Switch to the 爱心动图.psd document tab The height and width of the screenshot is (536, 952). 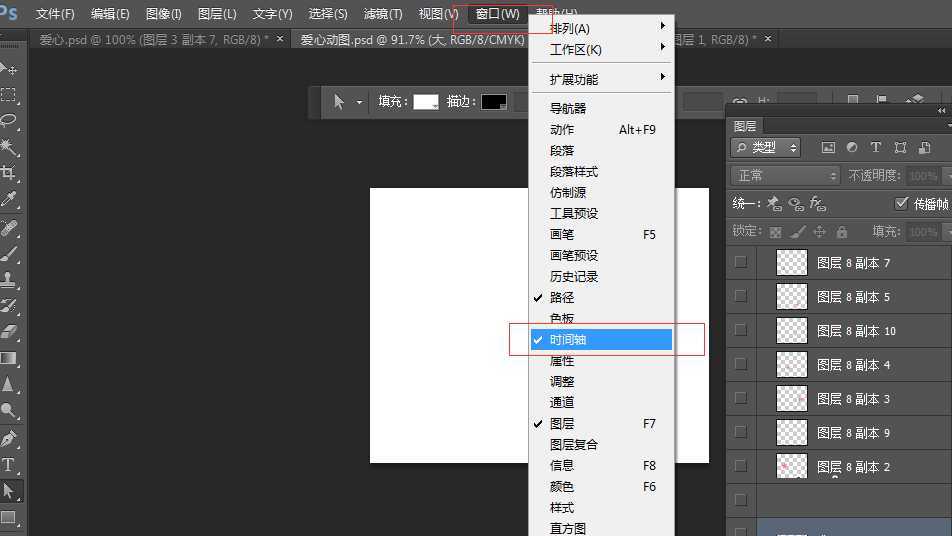(x=405, y=40)
